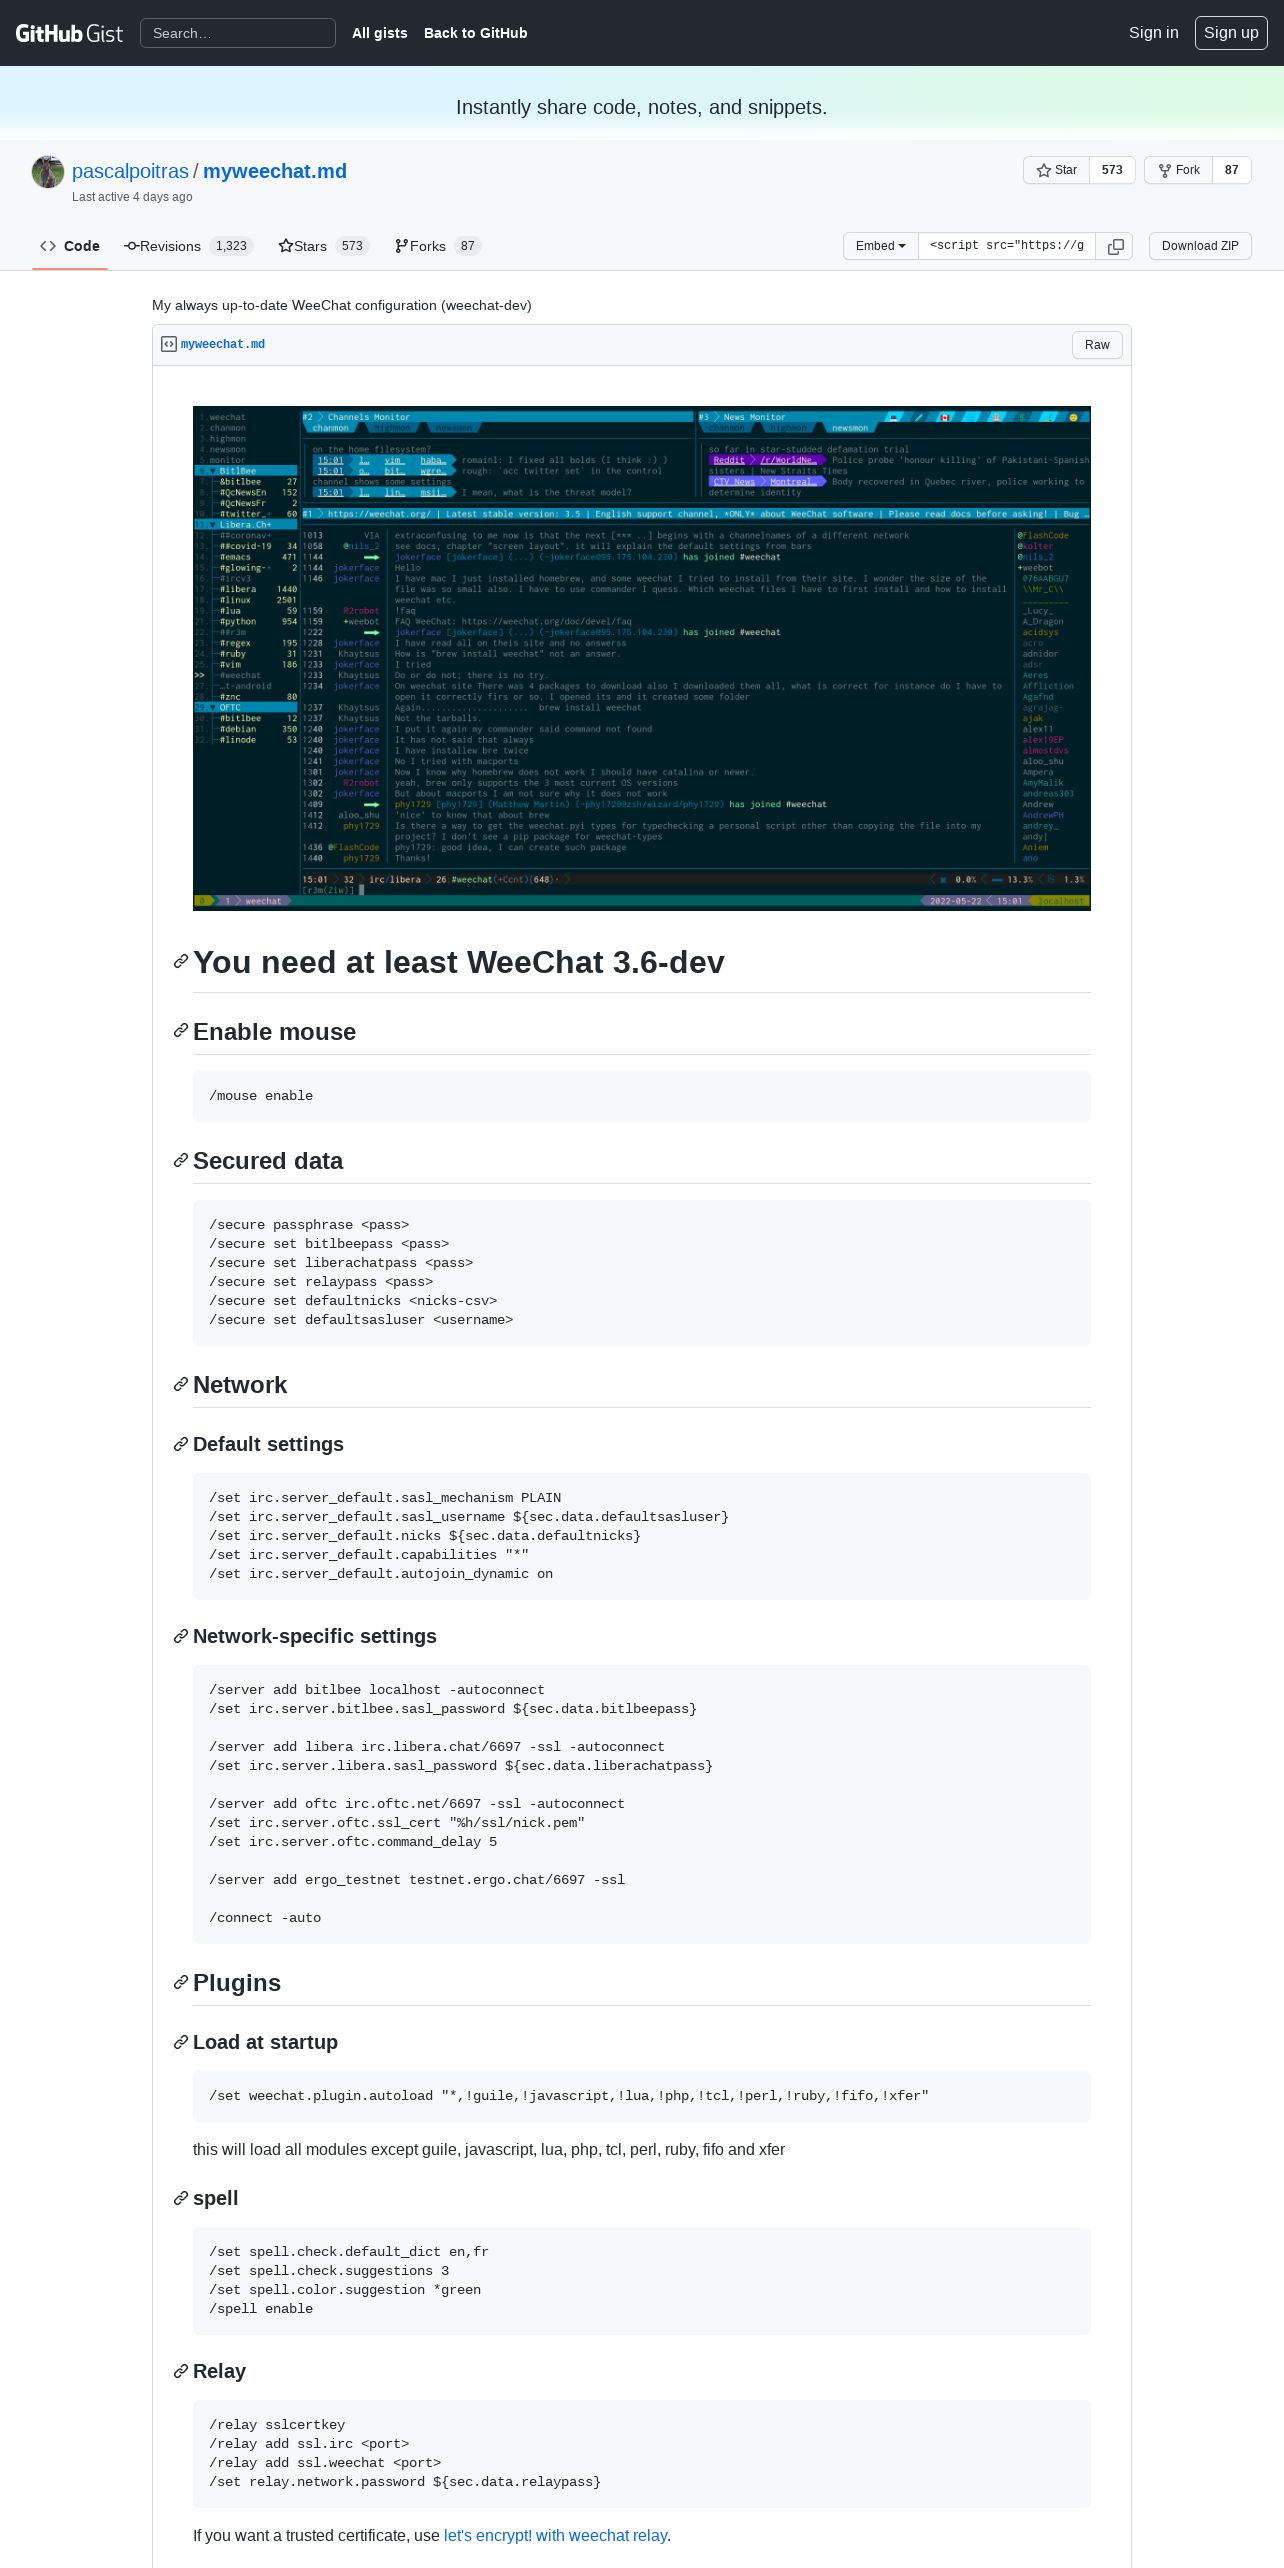Click anchor icon beside spell heading
Image resolution: width=1284 pixels, height=2568 pixels.
pos(181,2198)
